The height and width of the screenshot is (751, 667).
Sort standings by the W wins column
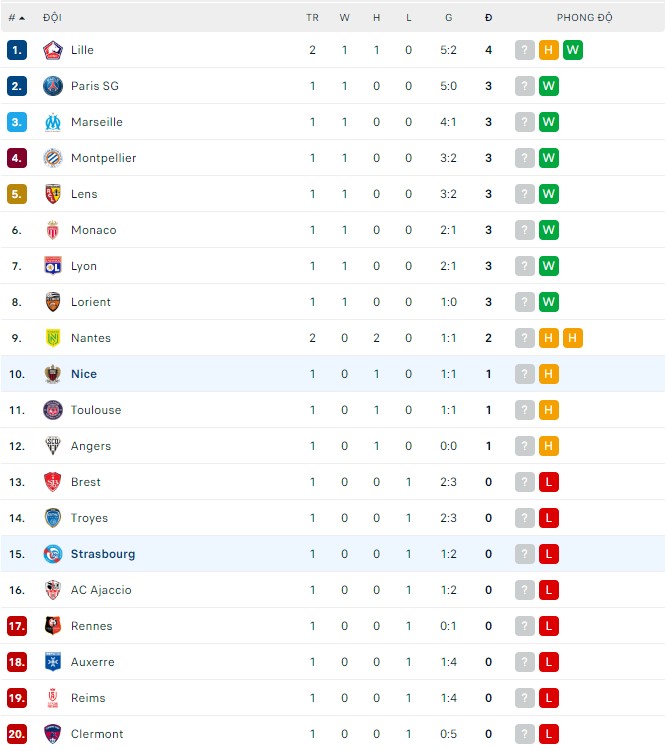coord(344,18)
